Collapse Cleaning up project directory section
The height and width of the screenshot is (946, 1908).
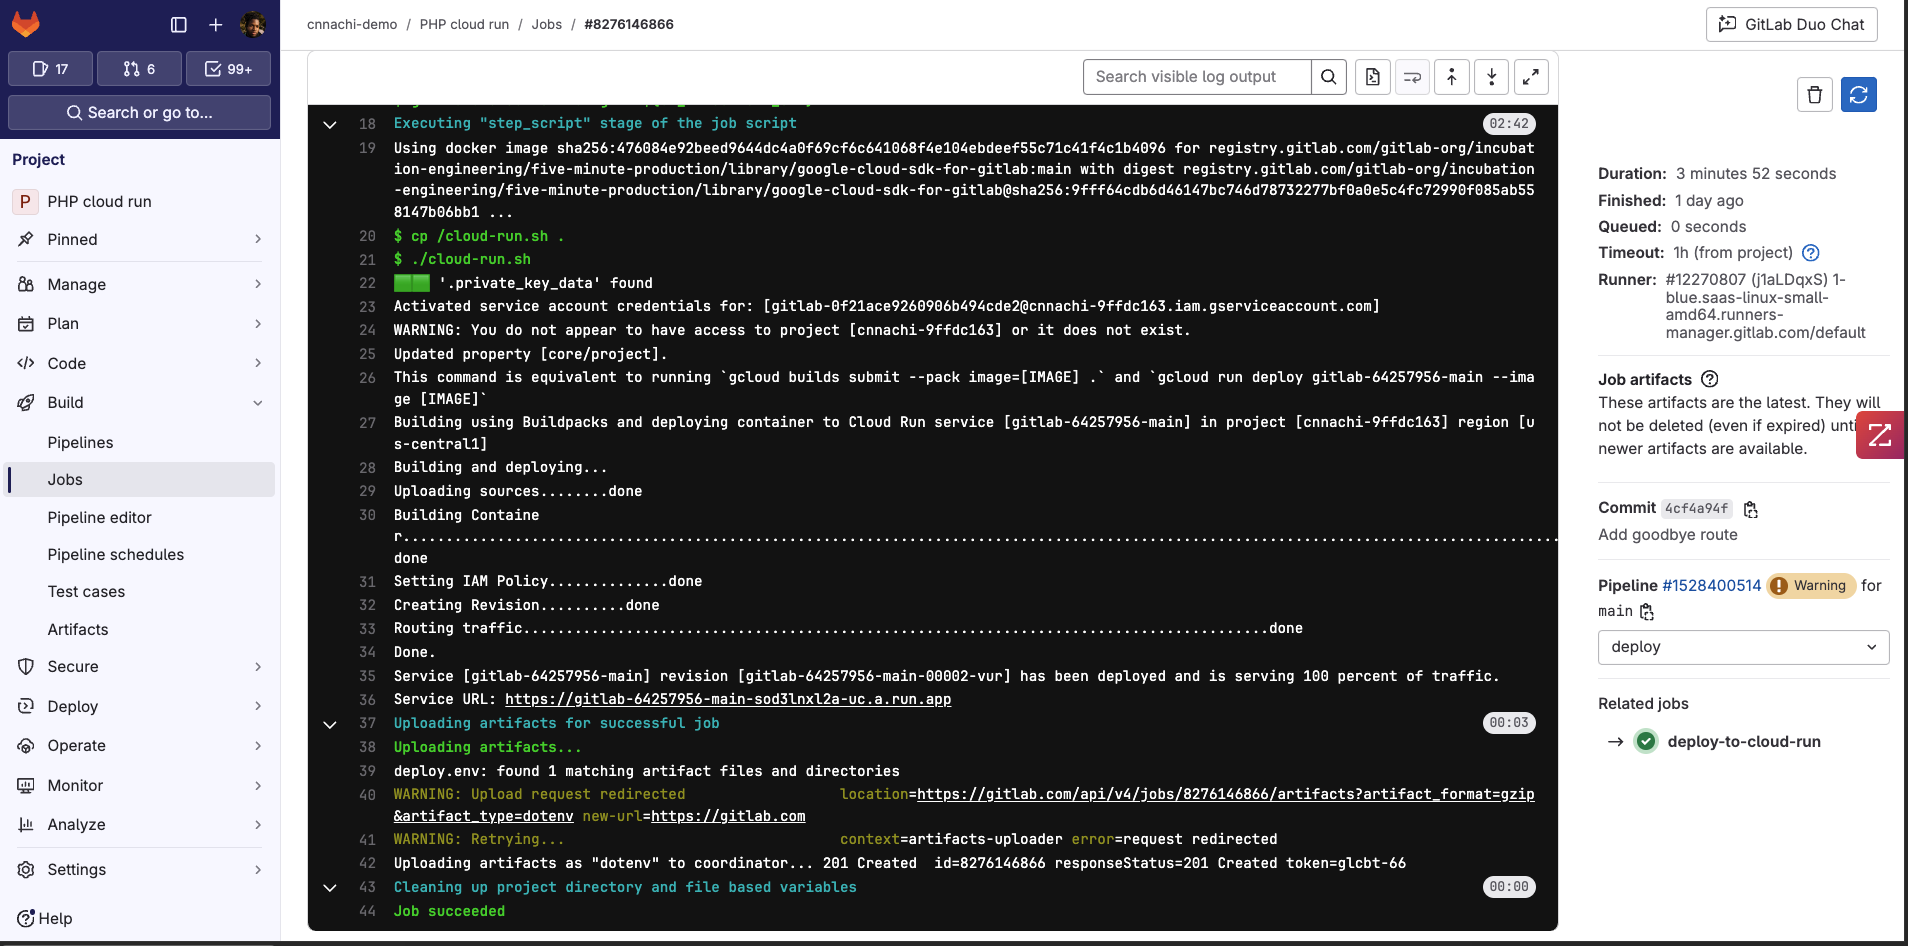pyautogui.click(x=330, y=888)
